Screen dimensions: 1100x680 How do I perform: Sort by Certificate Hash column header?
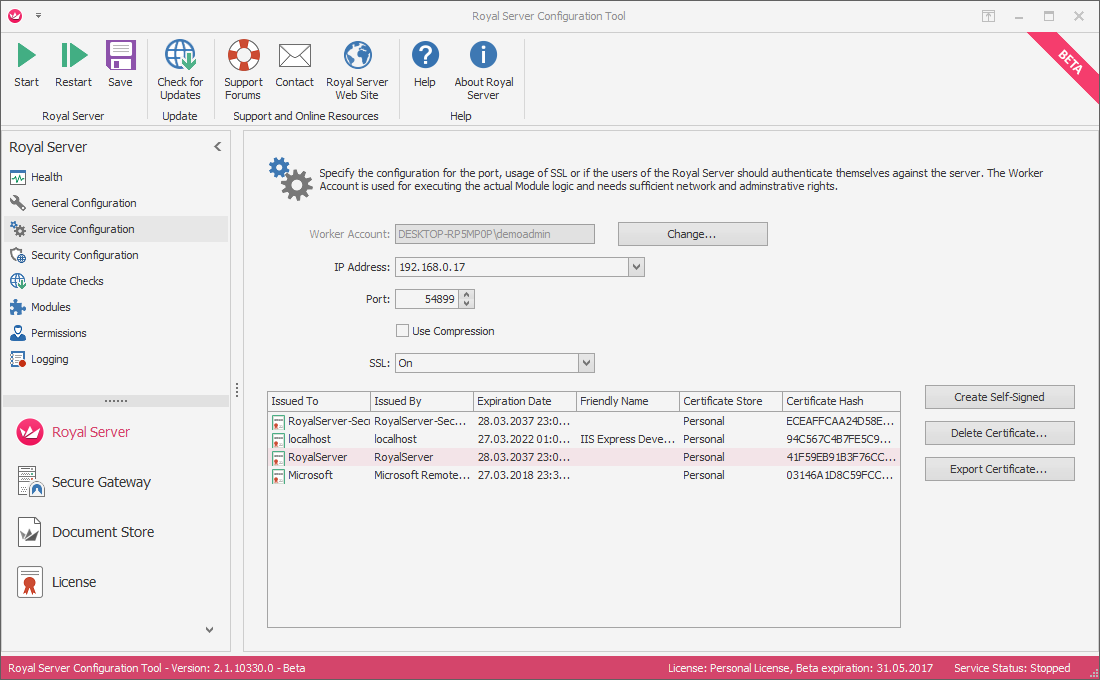tap(841, 401)
